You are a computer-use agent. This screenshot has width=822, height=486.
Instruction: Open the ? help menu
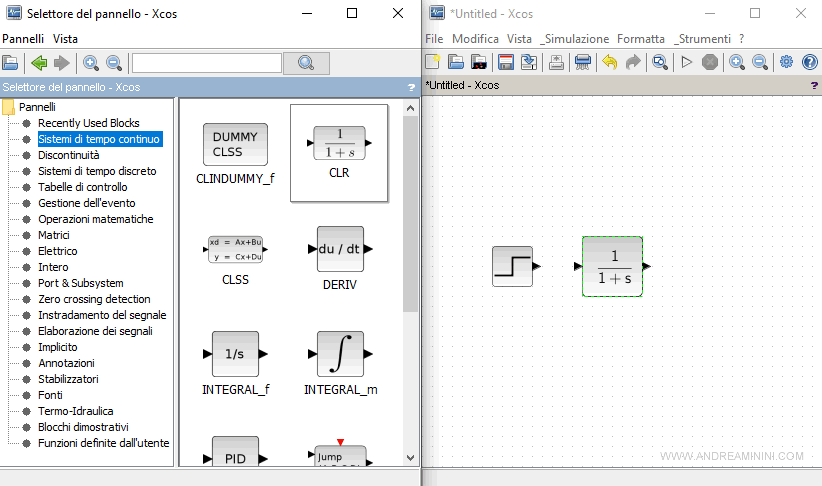point(741,39)
